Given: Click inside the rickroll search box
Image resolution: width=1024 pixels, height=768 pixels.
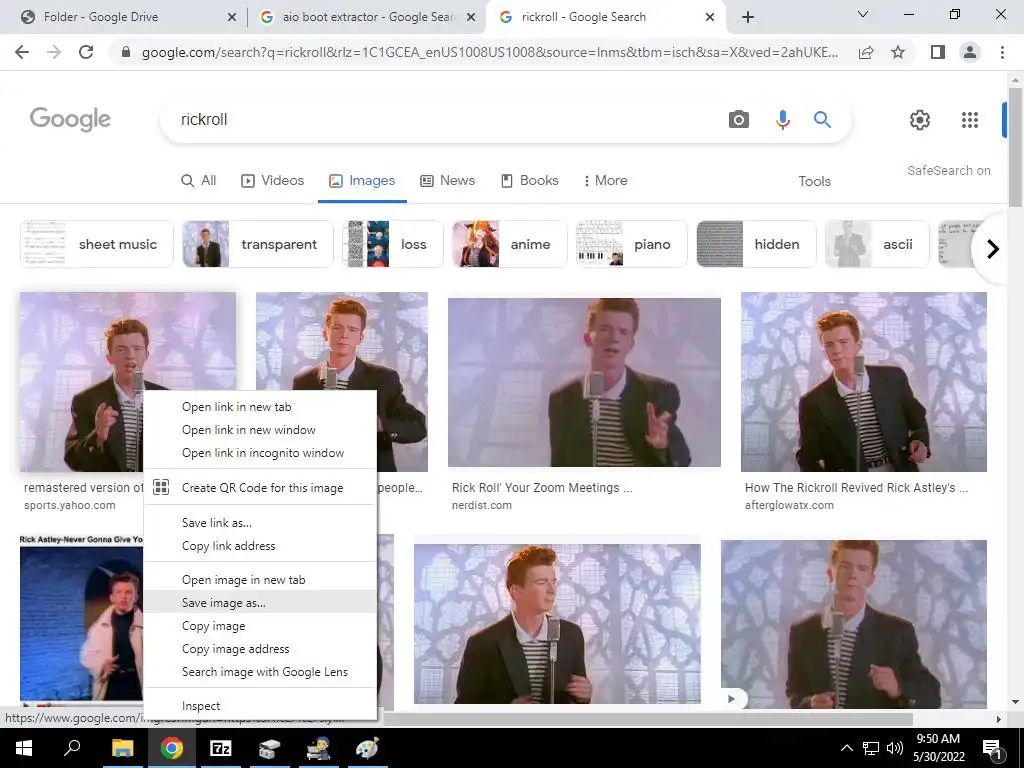Looking at the screenshot, I should pyautogui.click(x=444, y=120).
